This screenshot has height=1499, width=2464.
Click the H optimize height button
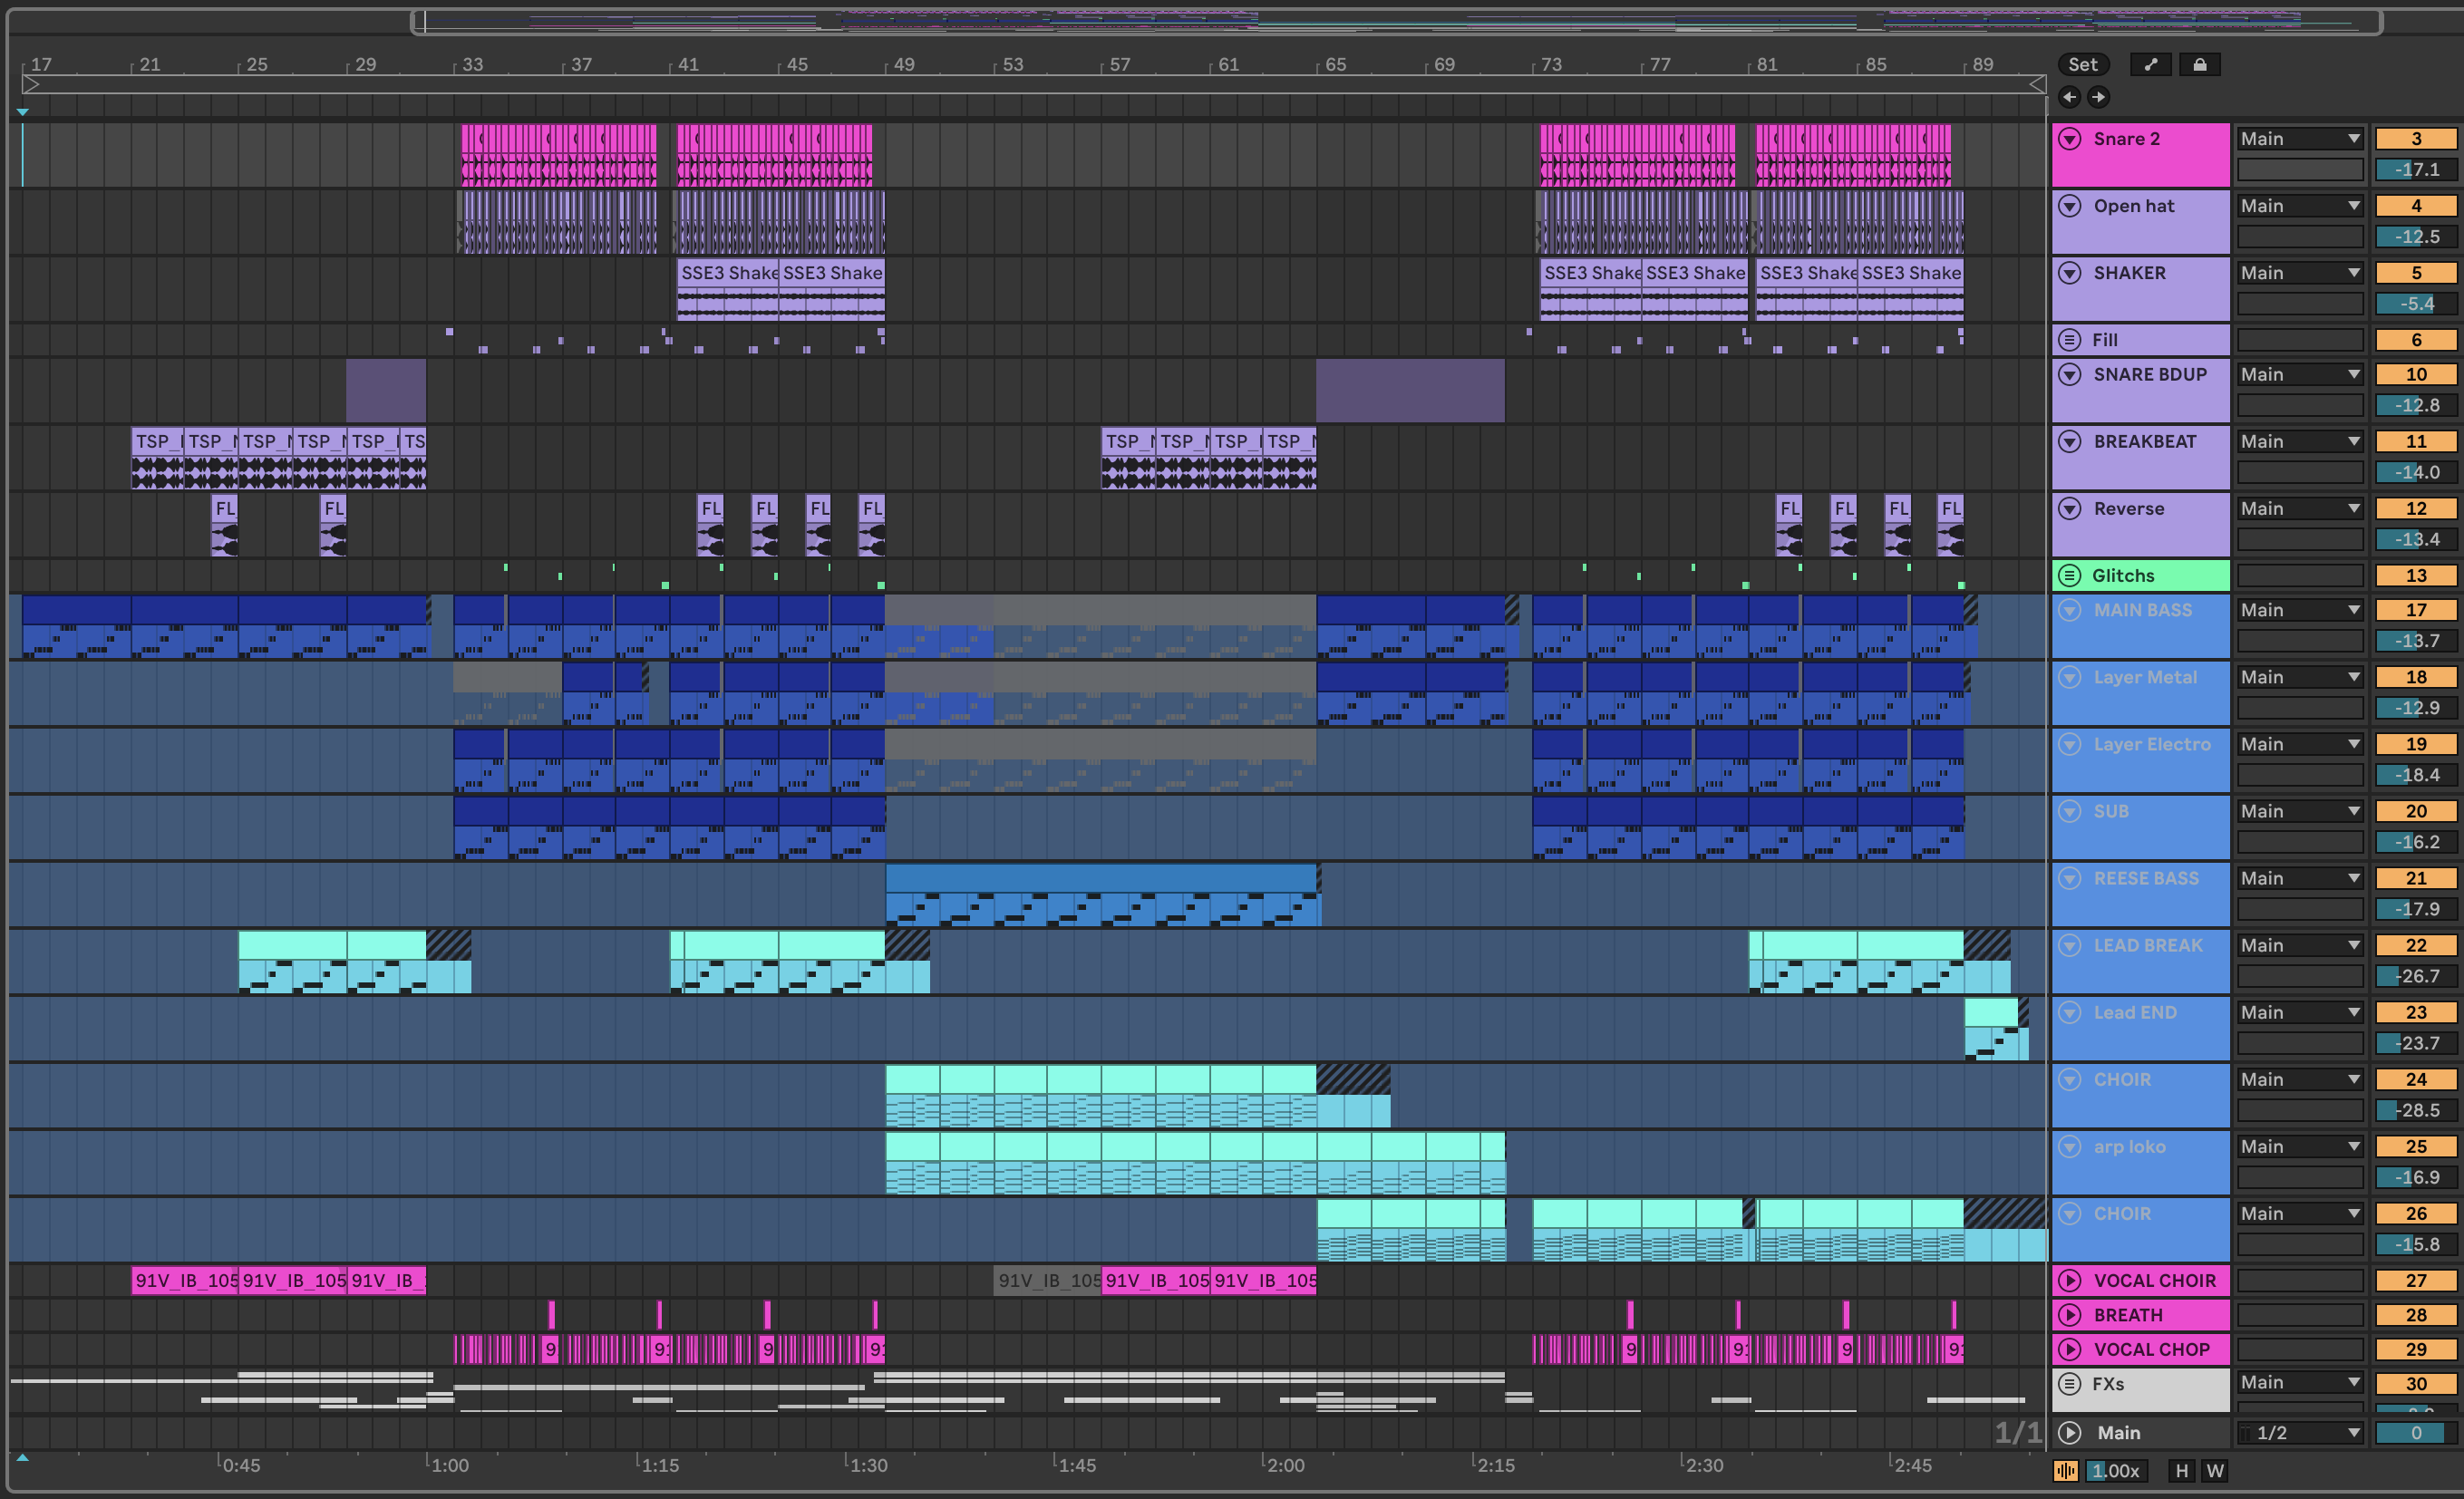click(x=2181, y=1470)
